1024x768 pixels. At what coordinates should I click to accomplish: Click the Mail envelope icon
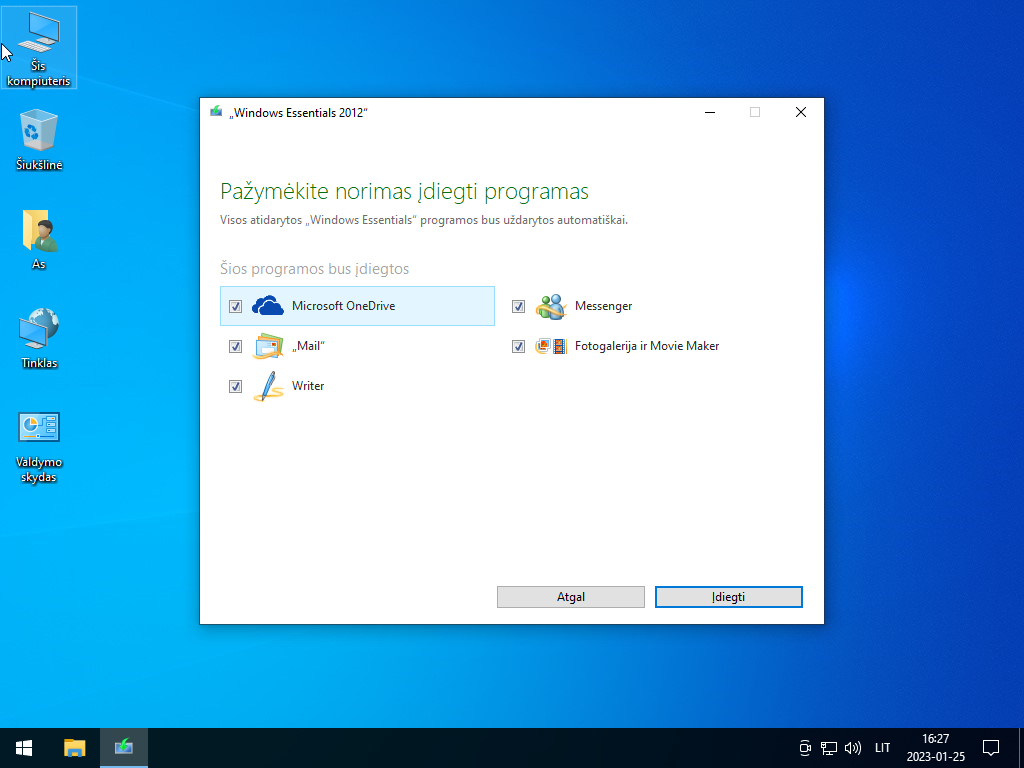point(268,346)
